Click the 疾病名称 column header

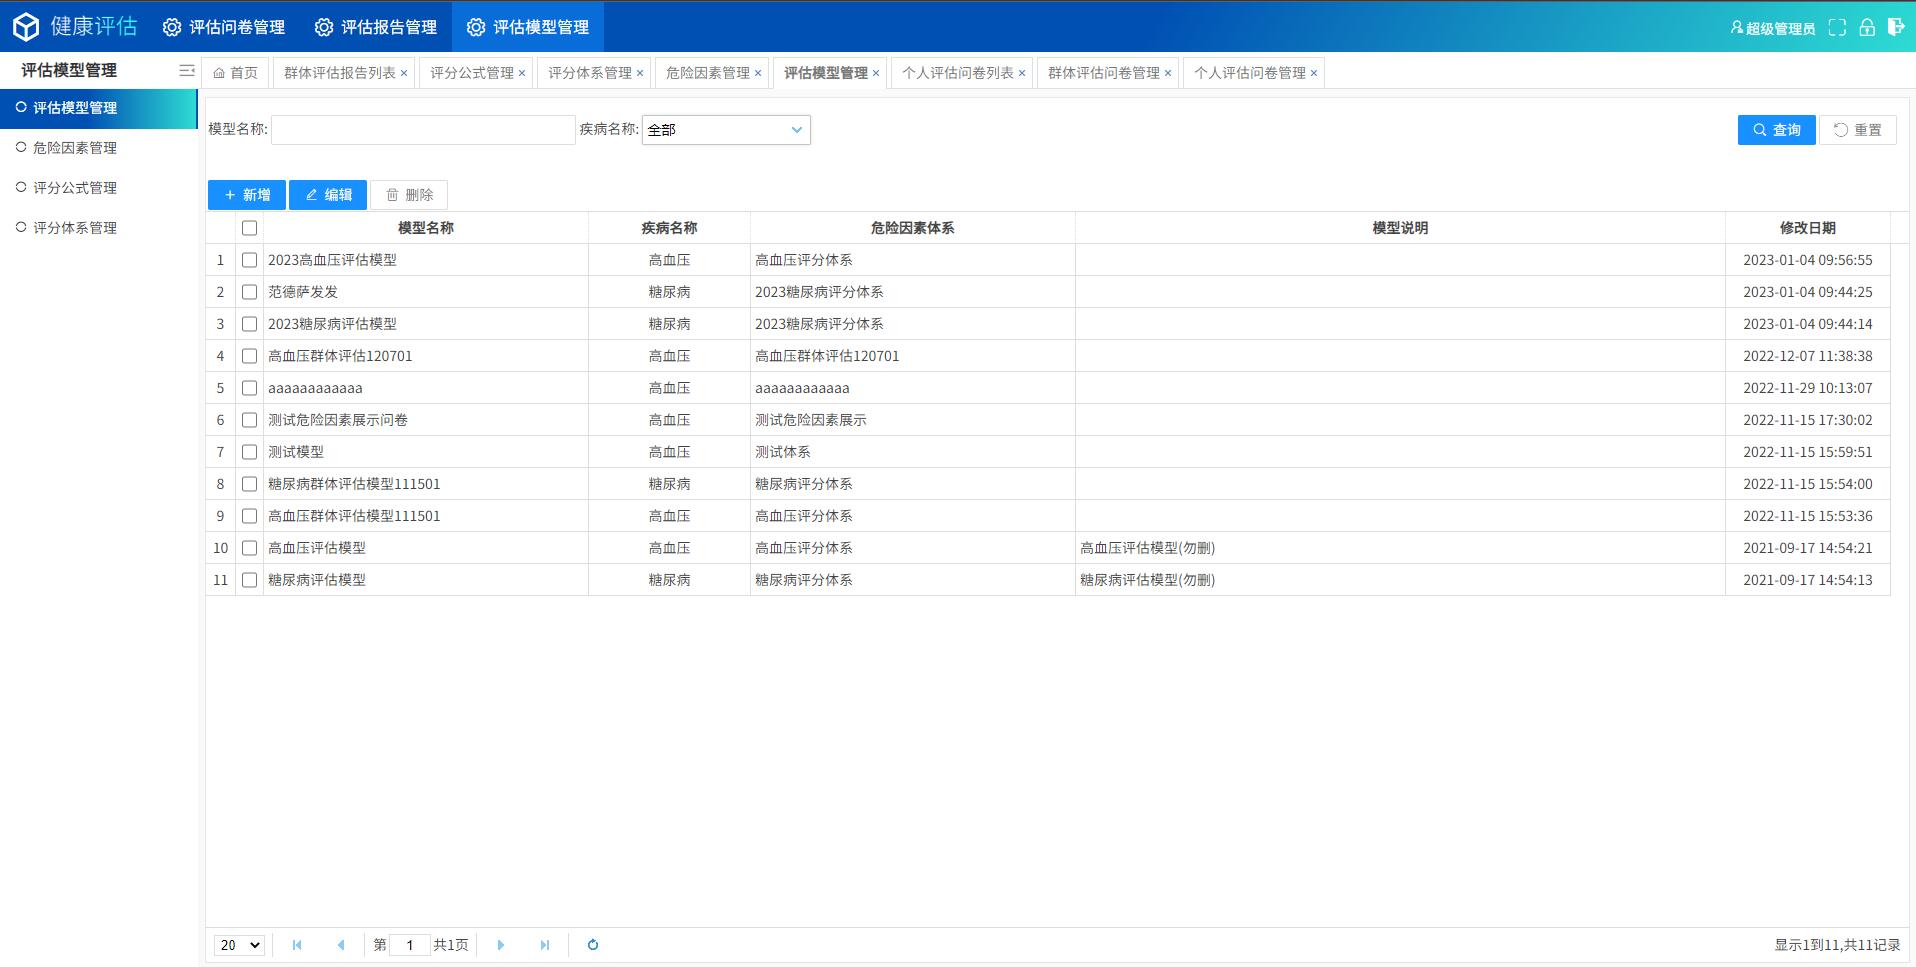(x=669, y=228)
